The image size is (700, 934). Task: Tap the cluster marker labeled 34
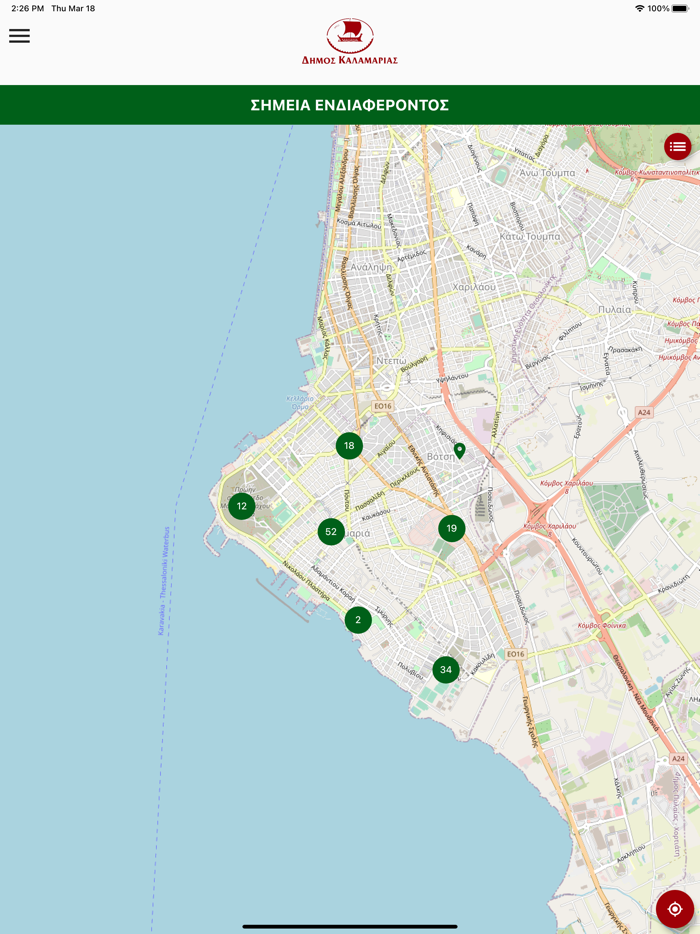(446, 669)
